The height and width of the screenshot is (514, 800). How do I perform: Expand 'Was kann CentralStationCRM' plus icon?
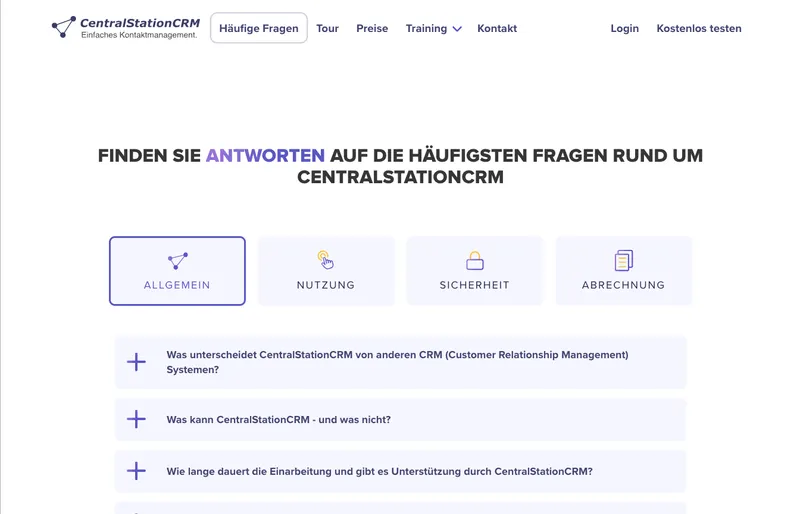click(x=136, y=419)
